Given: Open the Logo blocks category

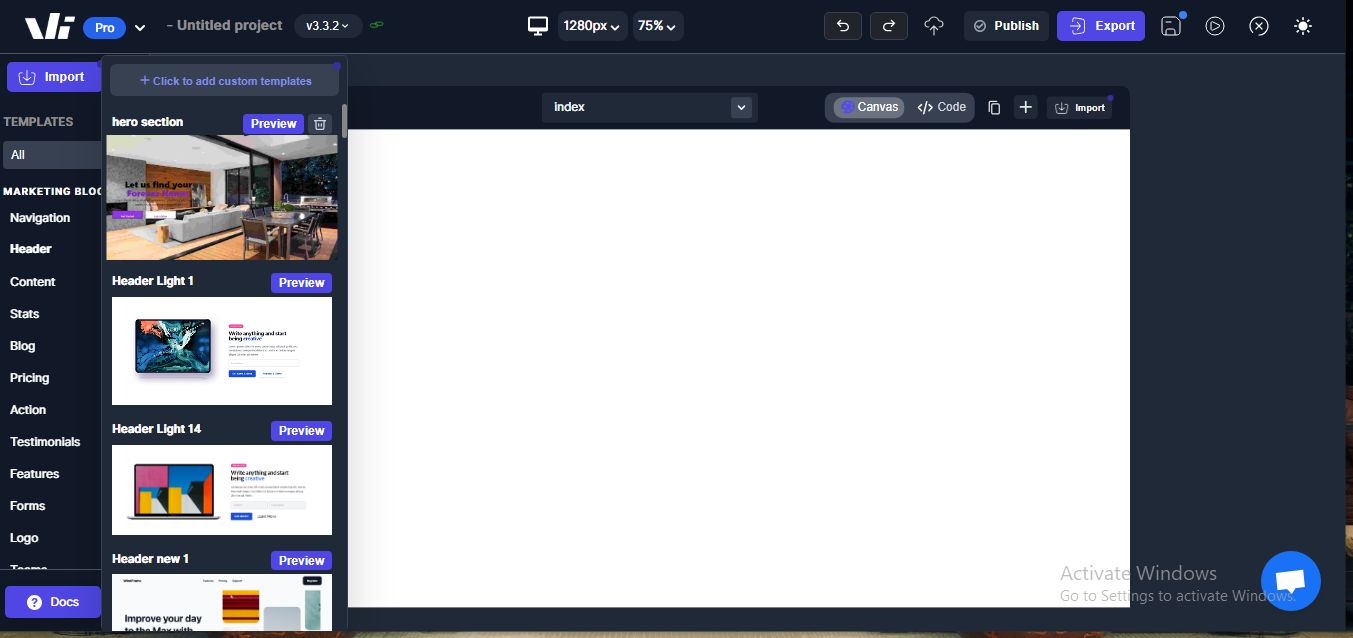Looking at the screenshot, I should tap(24, 538).
